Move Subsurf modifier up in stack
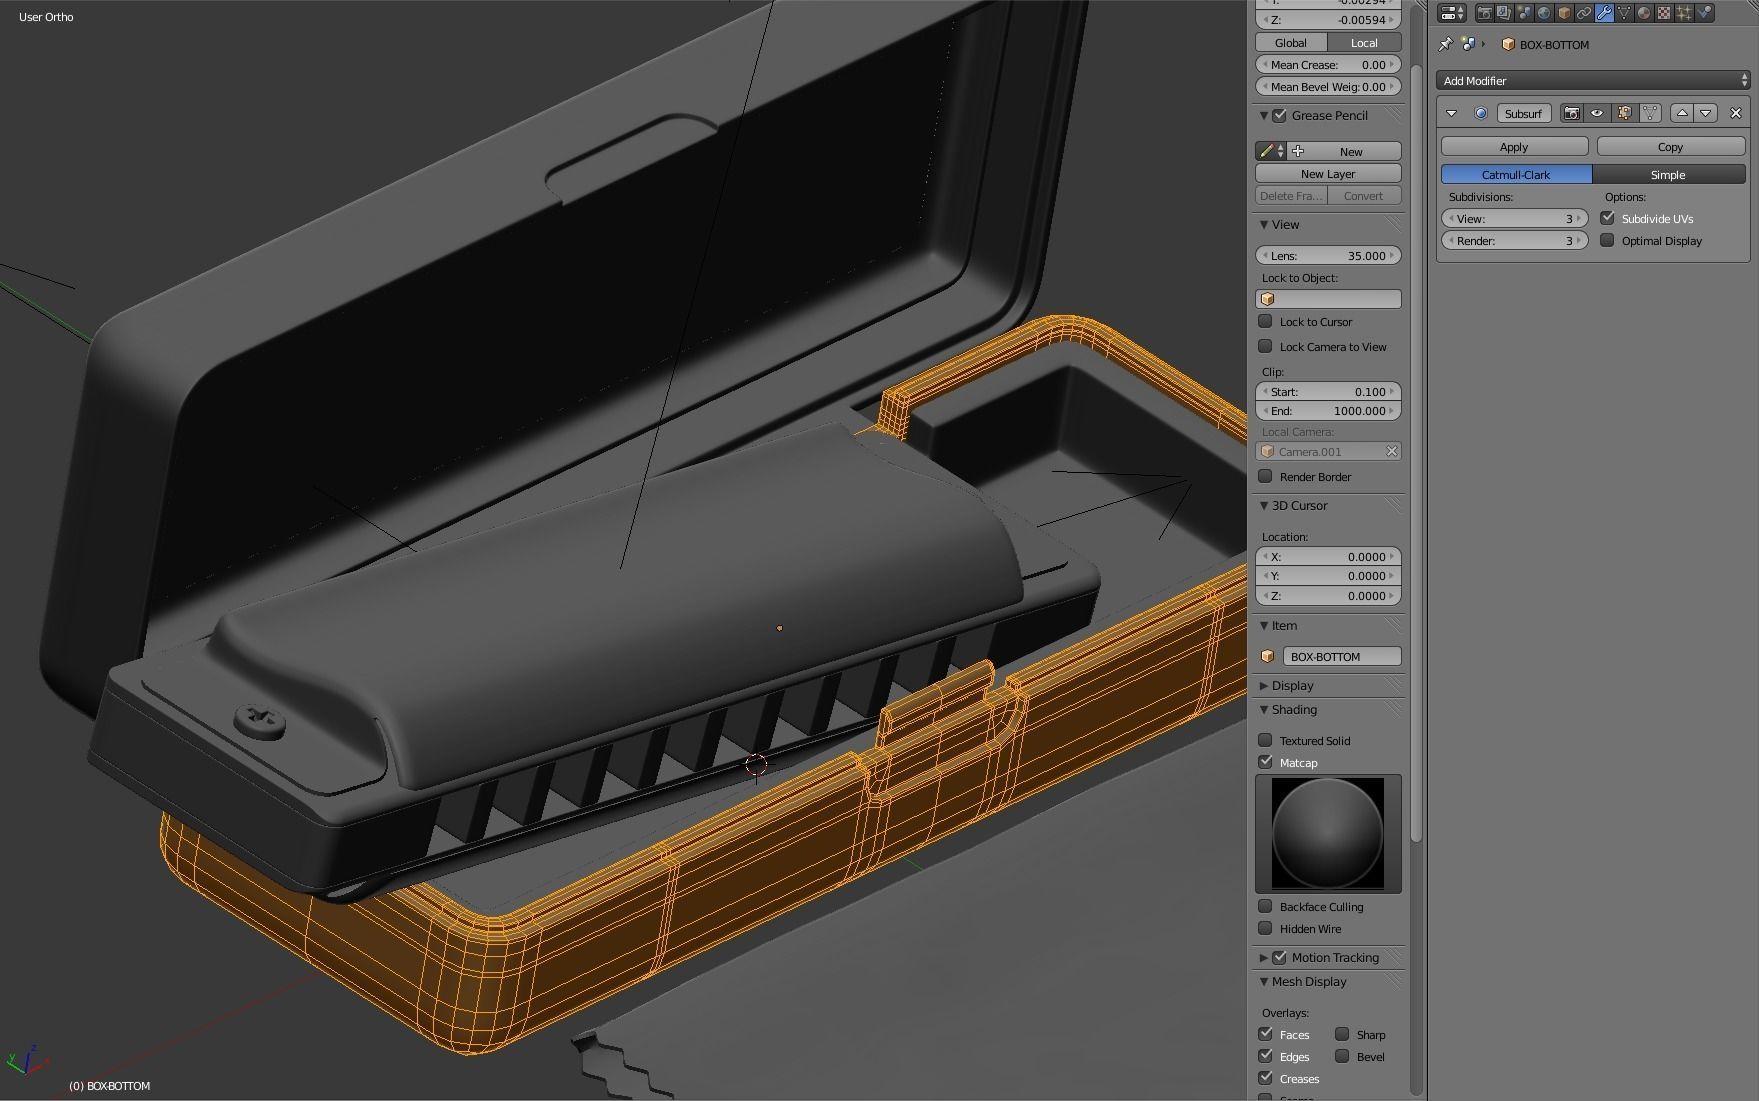Viewport: 1759px width, 1101px height. [x=1682, y=113]
